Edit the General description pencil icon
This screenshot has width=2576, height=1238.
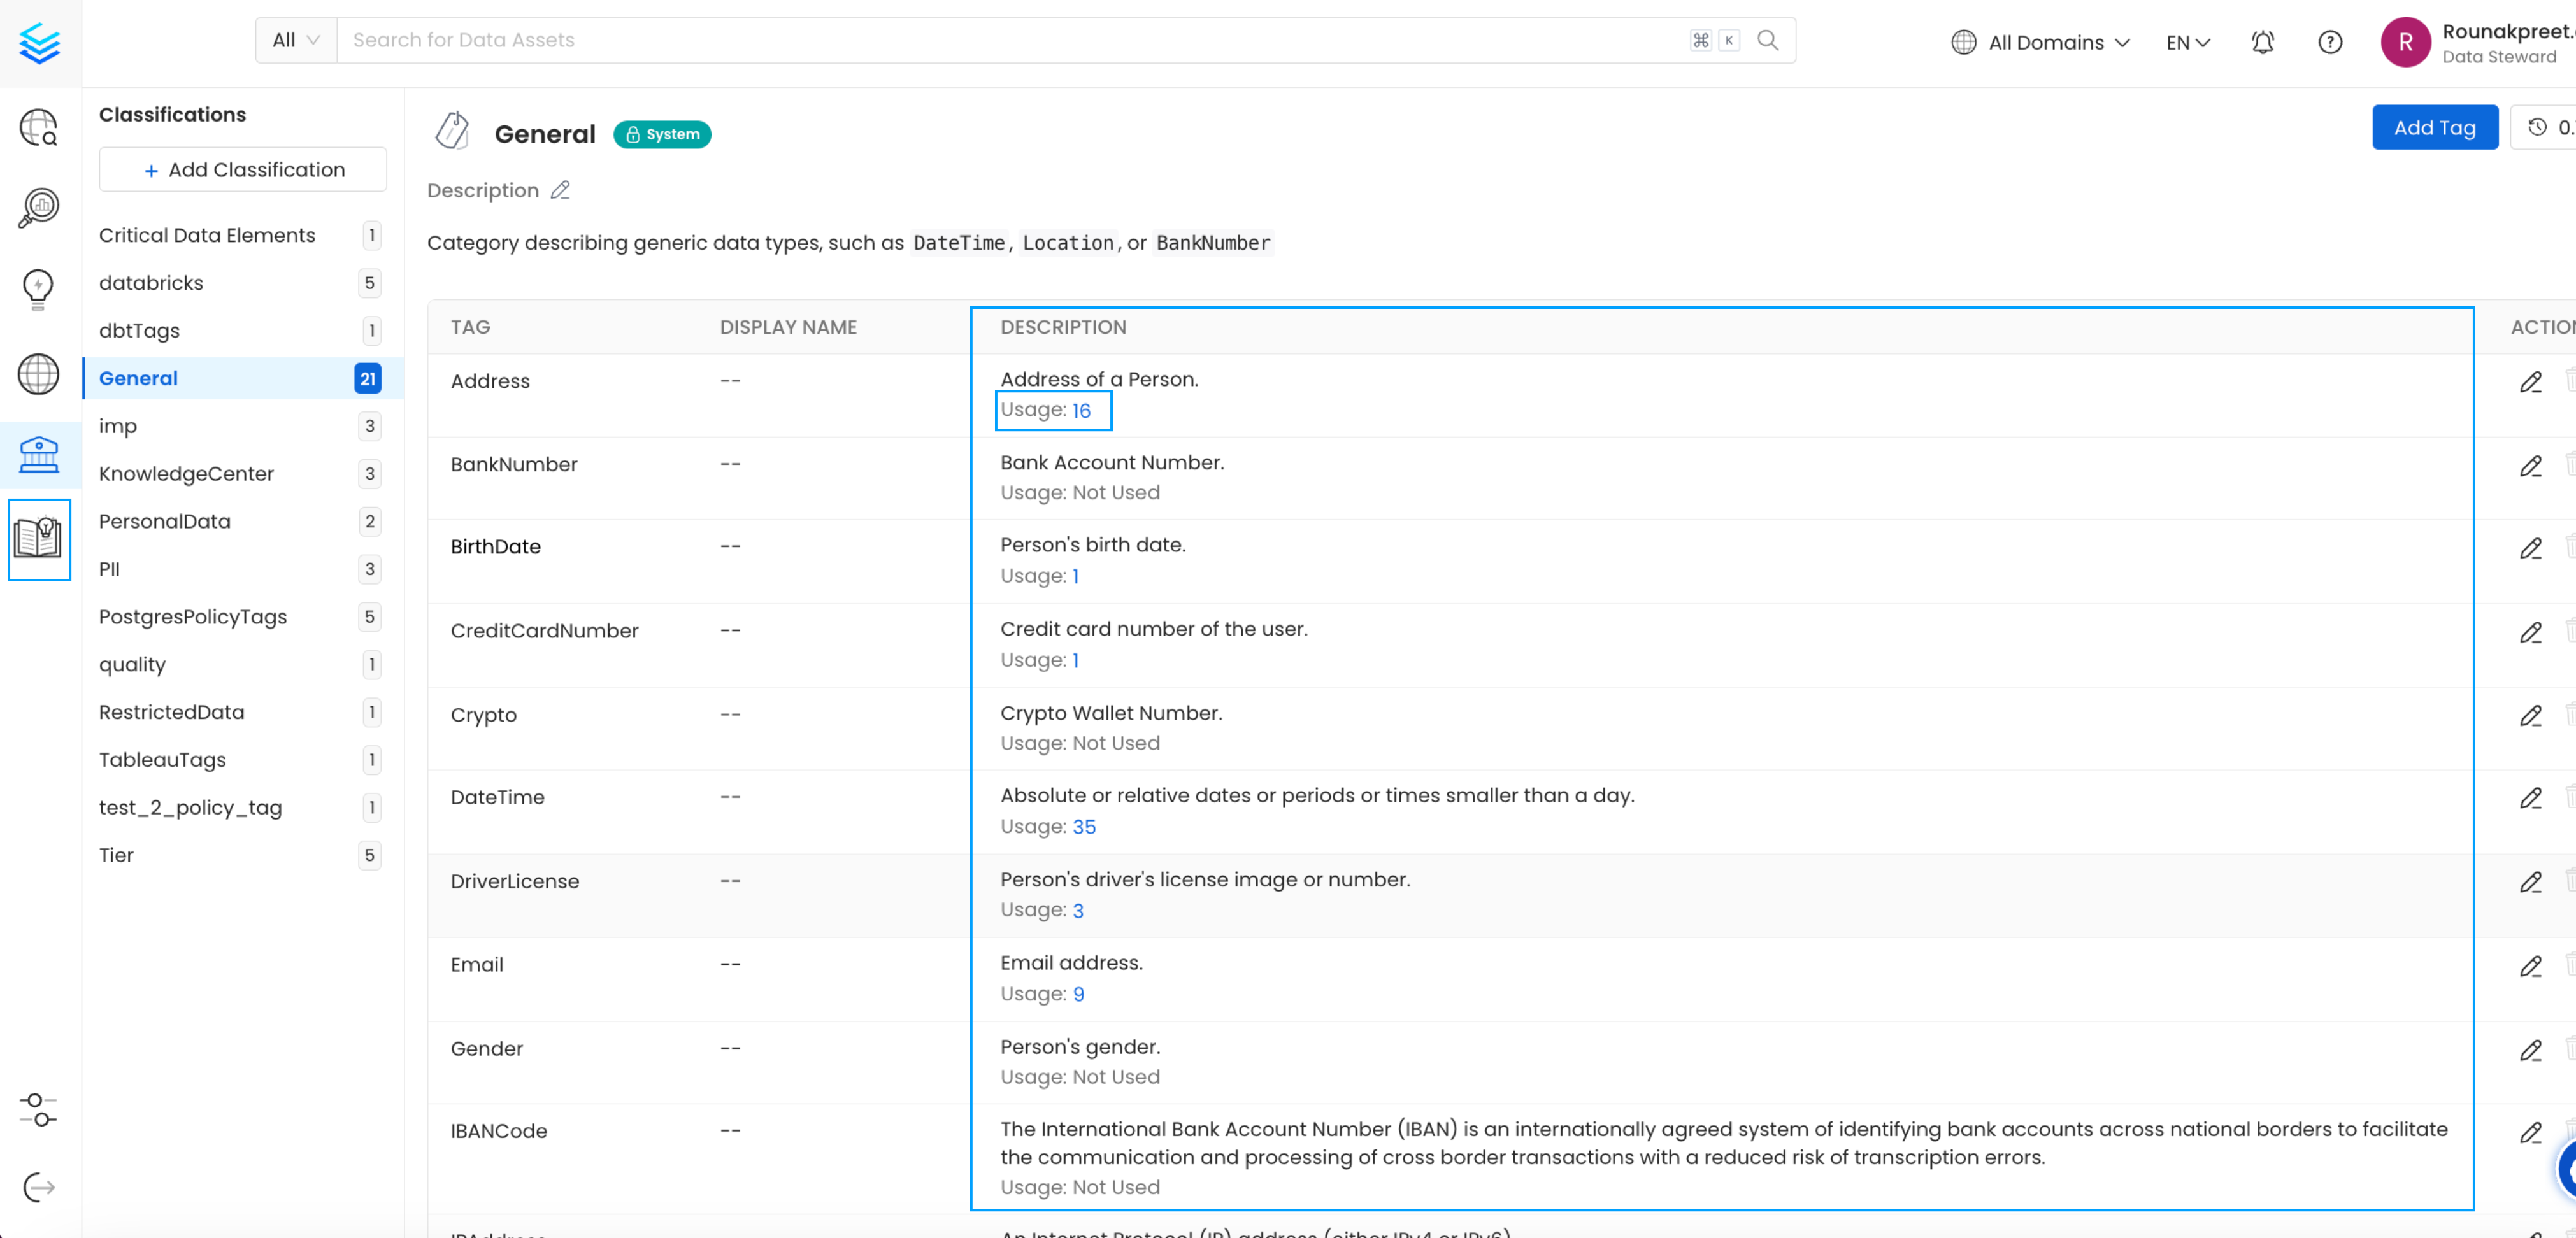560,190
